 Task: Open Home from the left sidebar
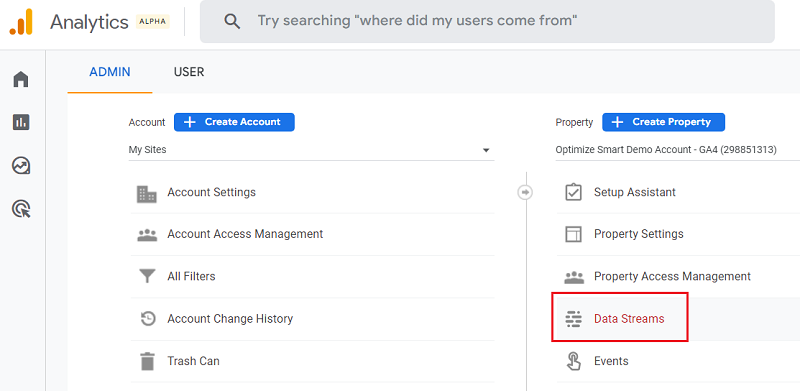[21, 79]
